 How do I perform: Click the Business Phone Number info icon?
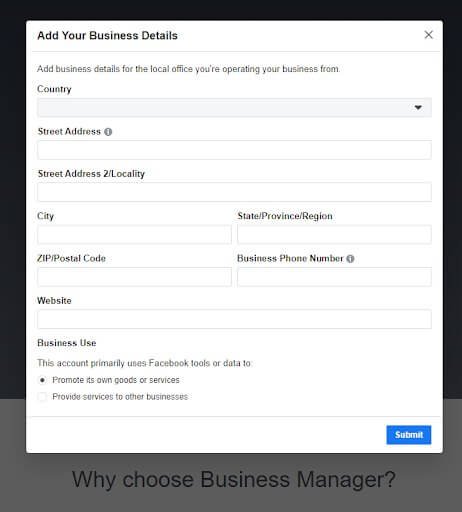click(x=350, y=259)
